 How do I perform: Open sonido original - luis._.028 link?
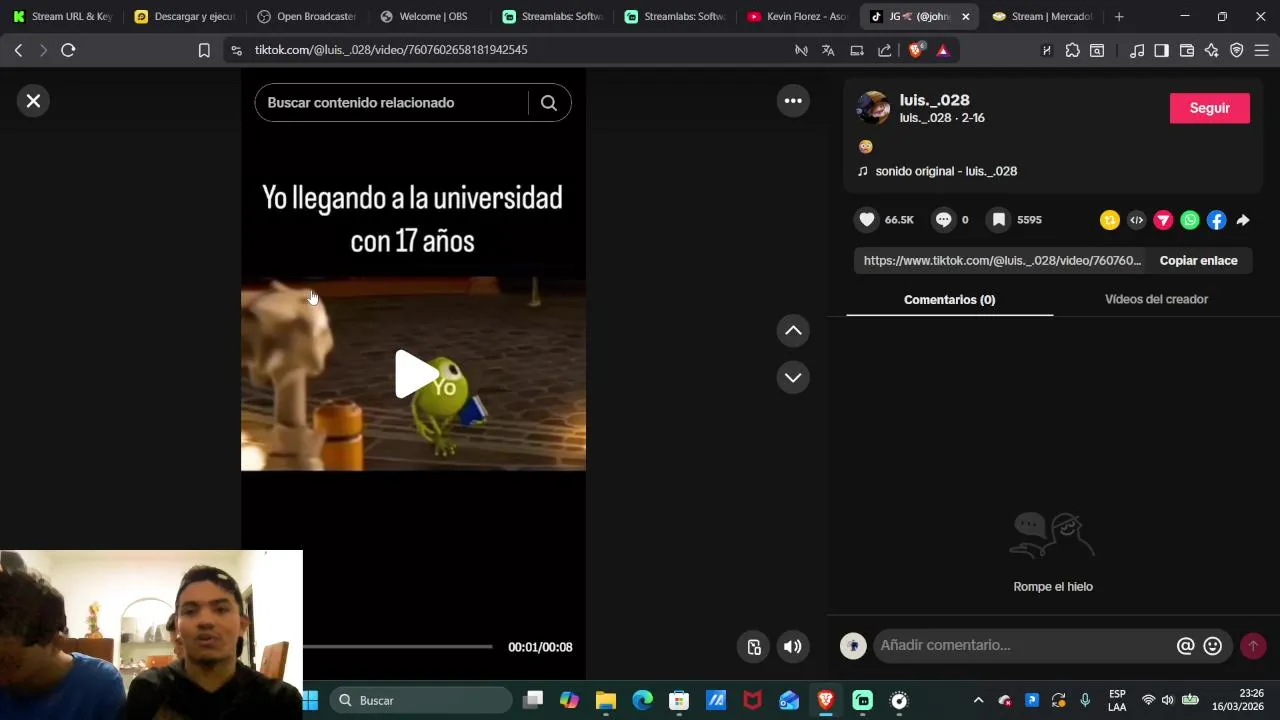[x=946, y=171]
